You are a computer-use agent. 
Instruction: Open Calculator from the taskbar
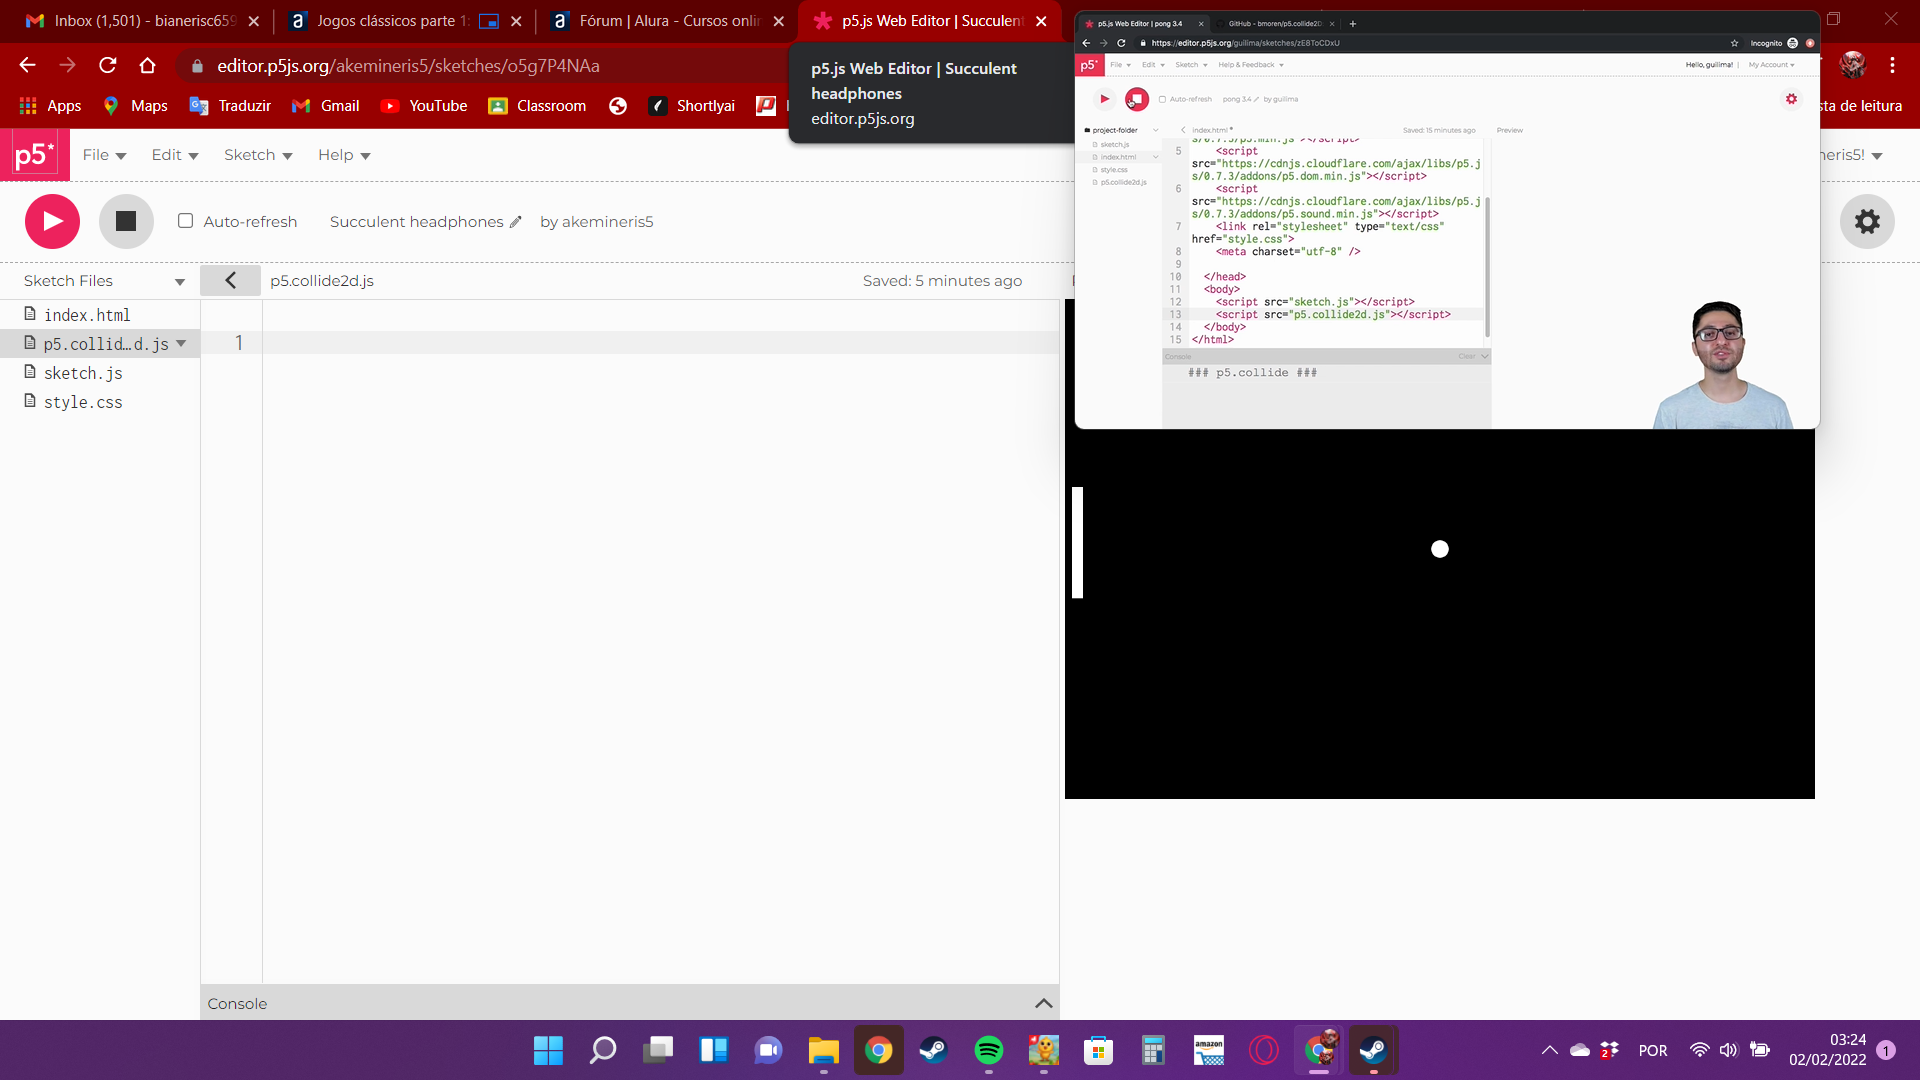click(1153, 1050)
